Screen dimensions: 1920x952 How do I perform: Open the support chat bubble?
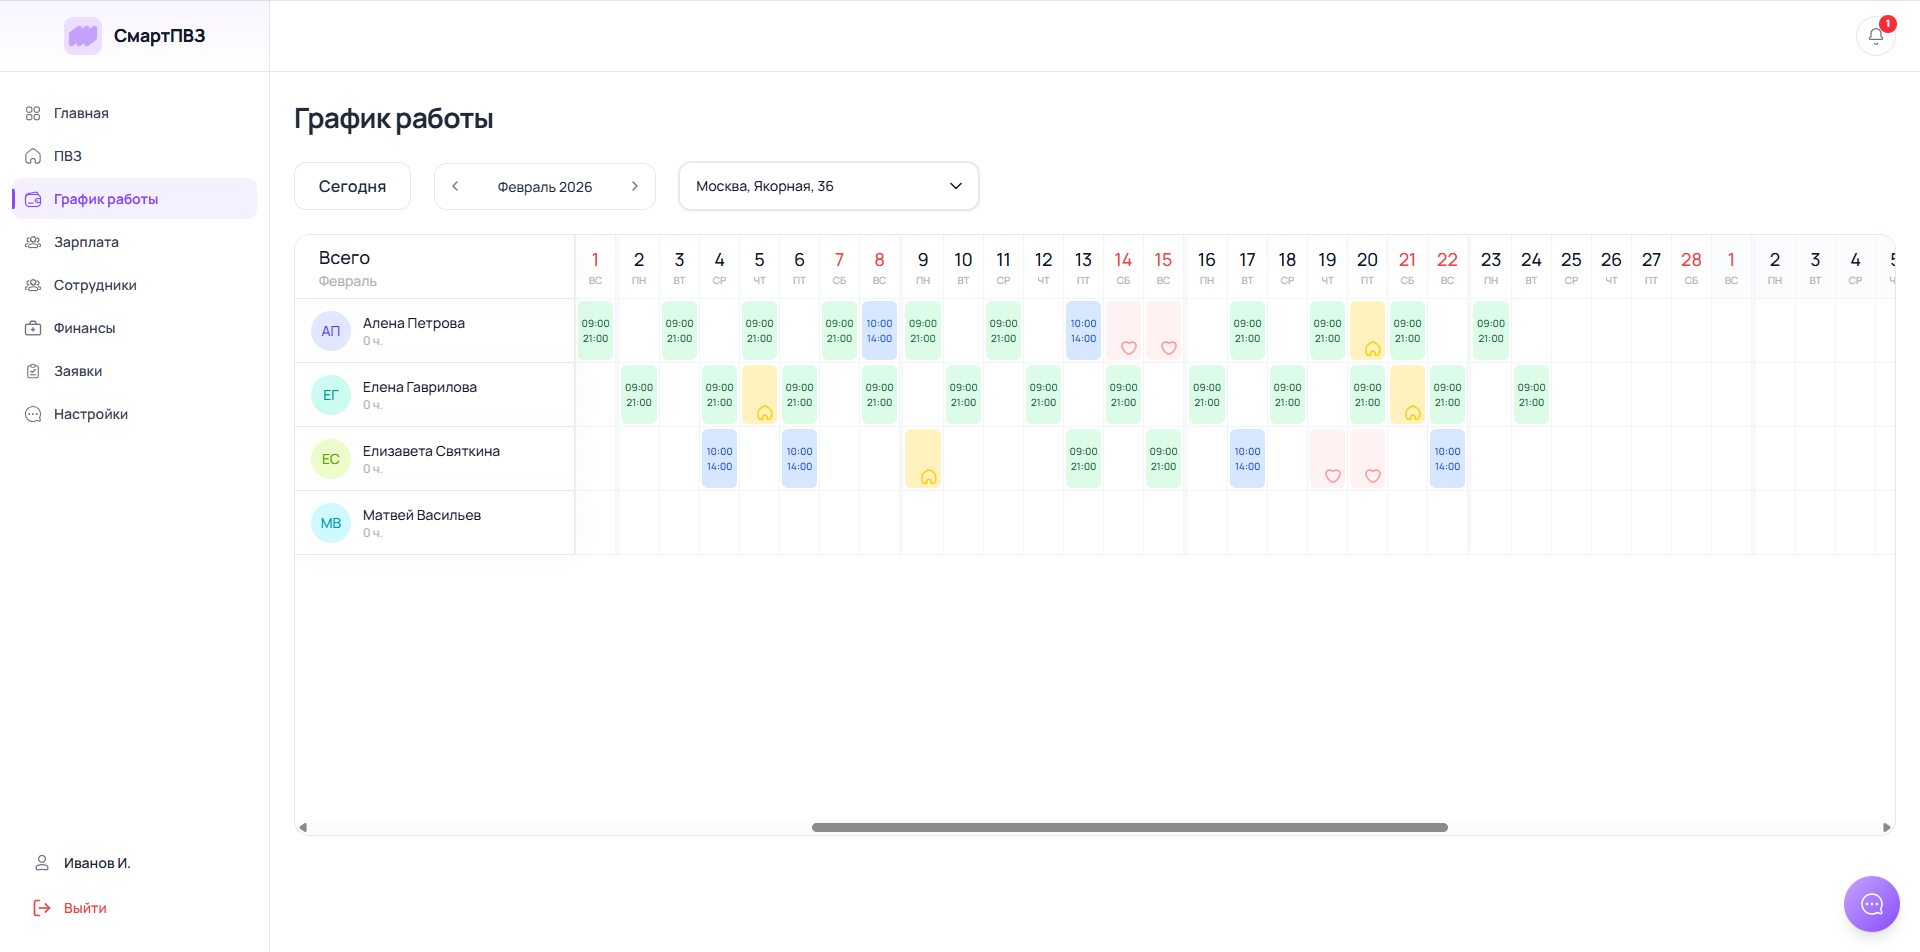[x=1871, y=904]
